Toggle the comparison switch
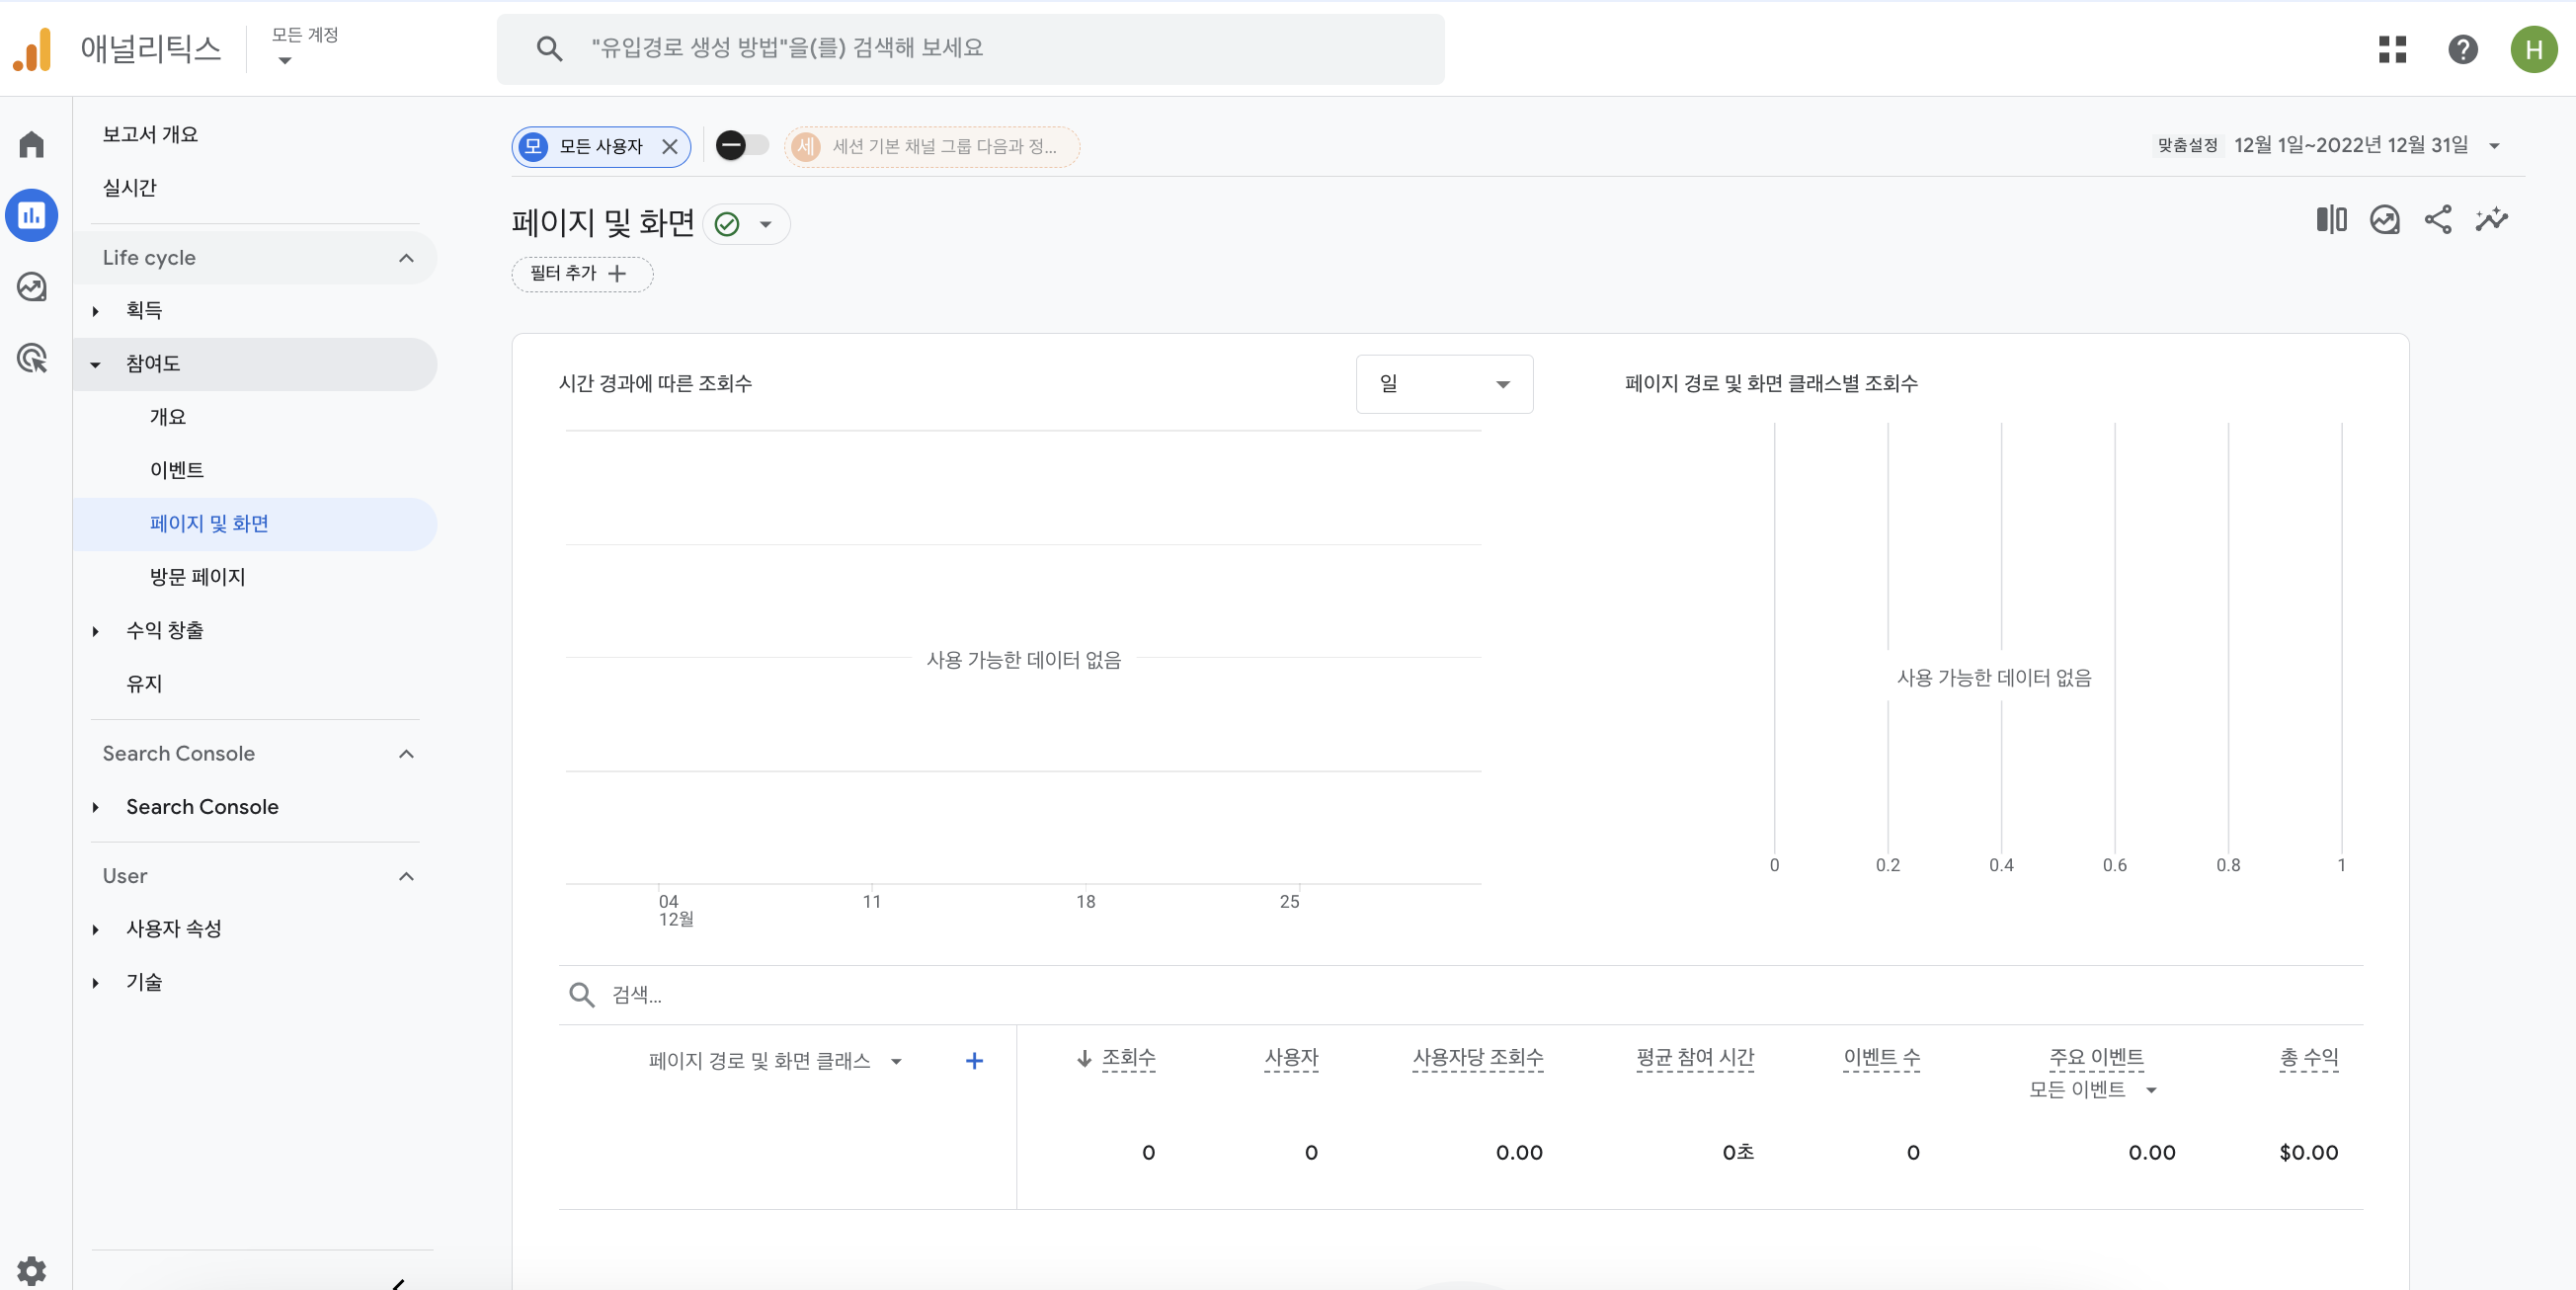This screenshot has width=2576, height=1290. [x=742, y=146]
